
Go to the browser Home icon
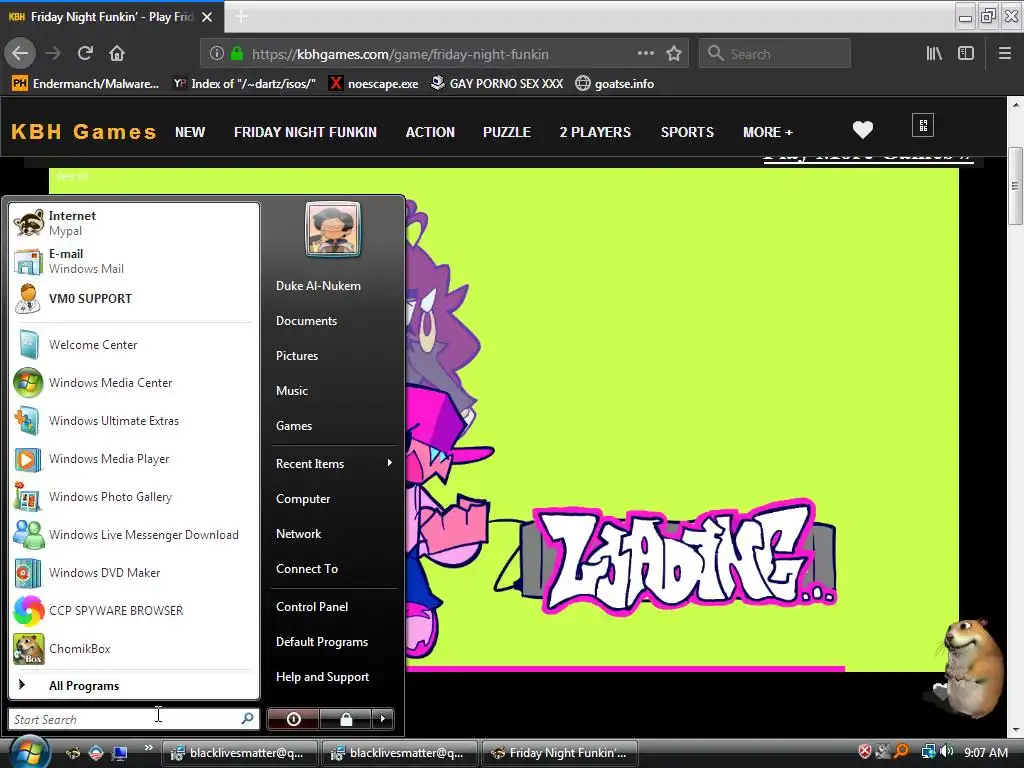[x=117, y=54]
